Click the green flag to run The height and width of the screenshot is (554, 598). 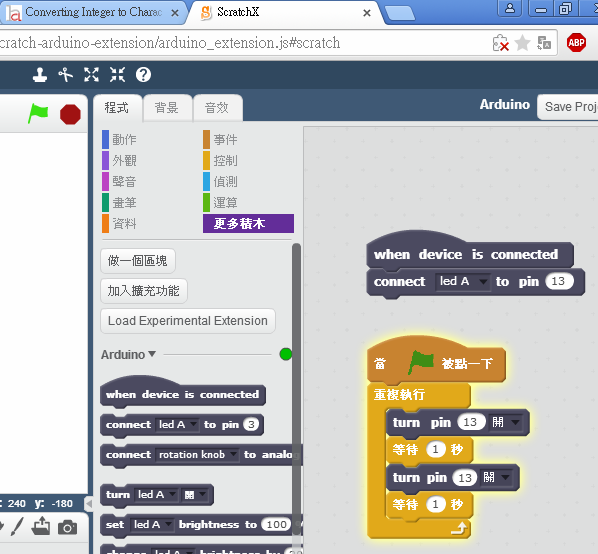[38, 113]
